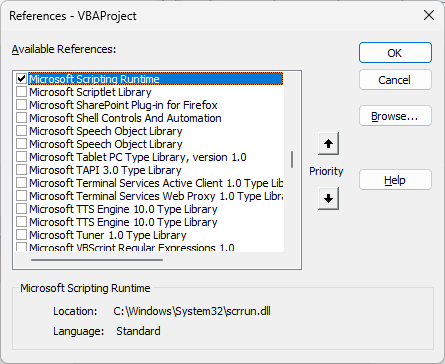Click OK to confirm references
This screenshot has width=445, height=364.
coord(395,53)
